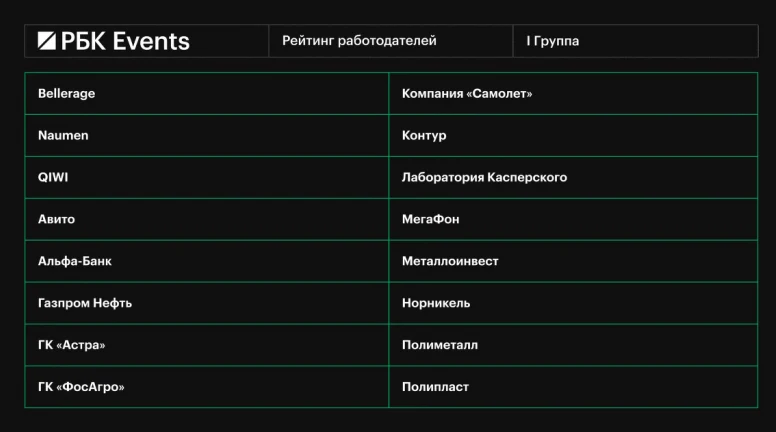Click the ГК «ФосАгро» row
Image resolution: width=776 pixels, height=432 pixels.
coord(207,387)
